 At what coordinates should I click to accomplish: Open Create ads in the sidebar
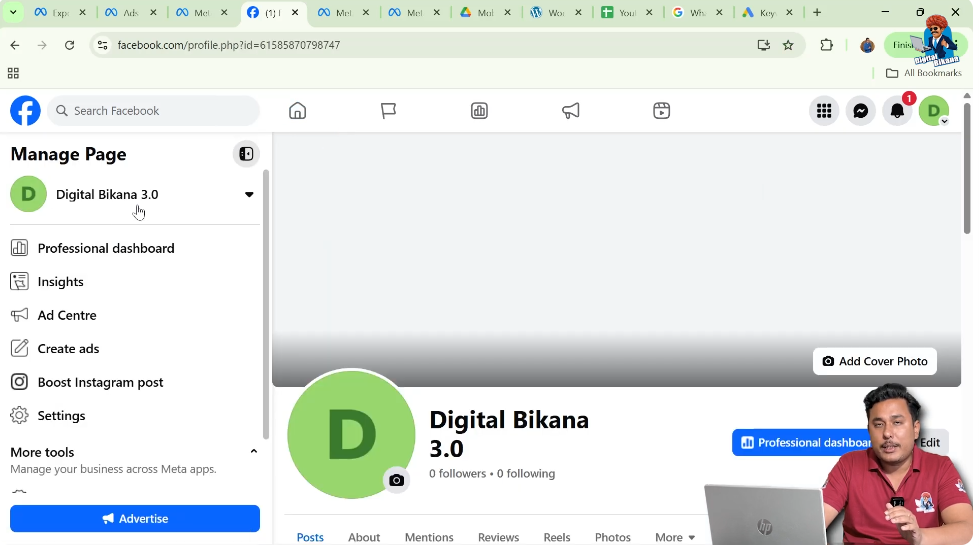click(x=68, y=349)
